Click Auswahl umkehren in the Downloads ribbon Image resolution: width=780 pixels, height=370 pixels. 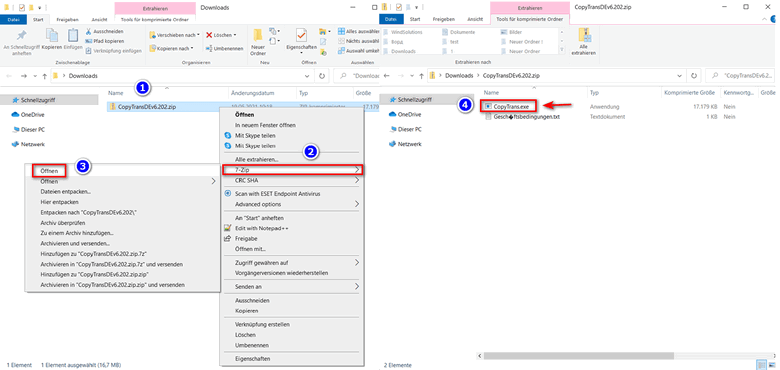359,50
